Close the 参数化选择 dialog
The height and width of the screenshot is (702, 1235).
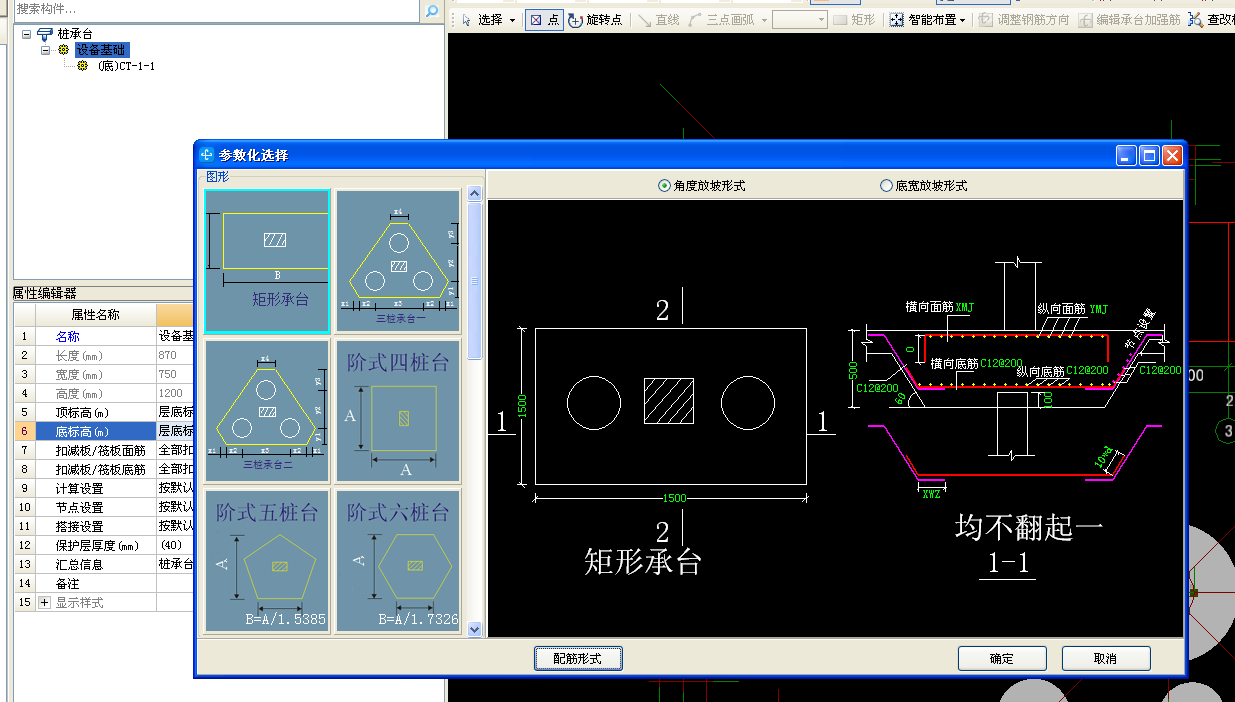1172,155
